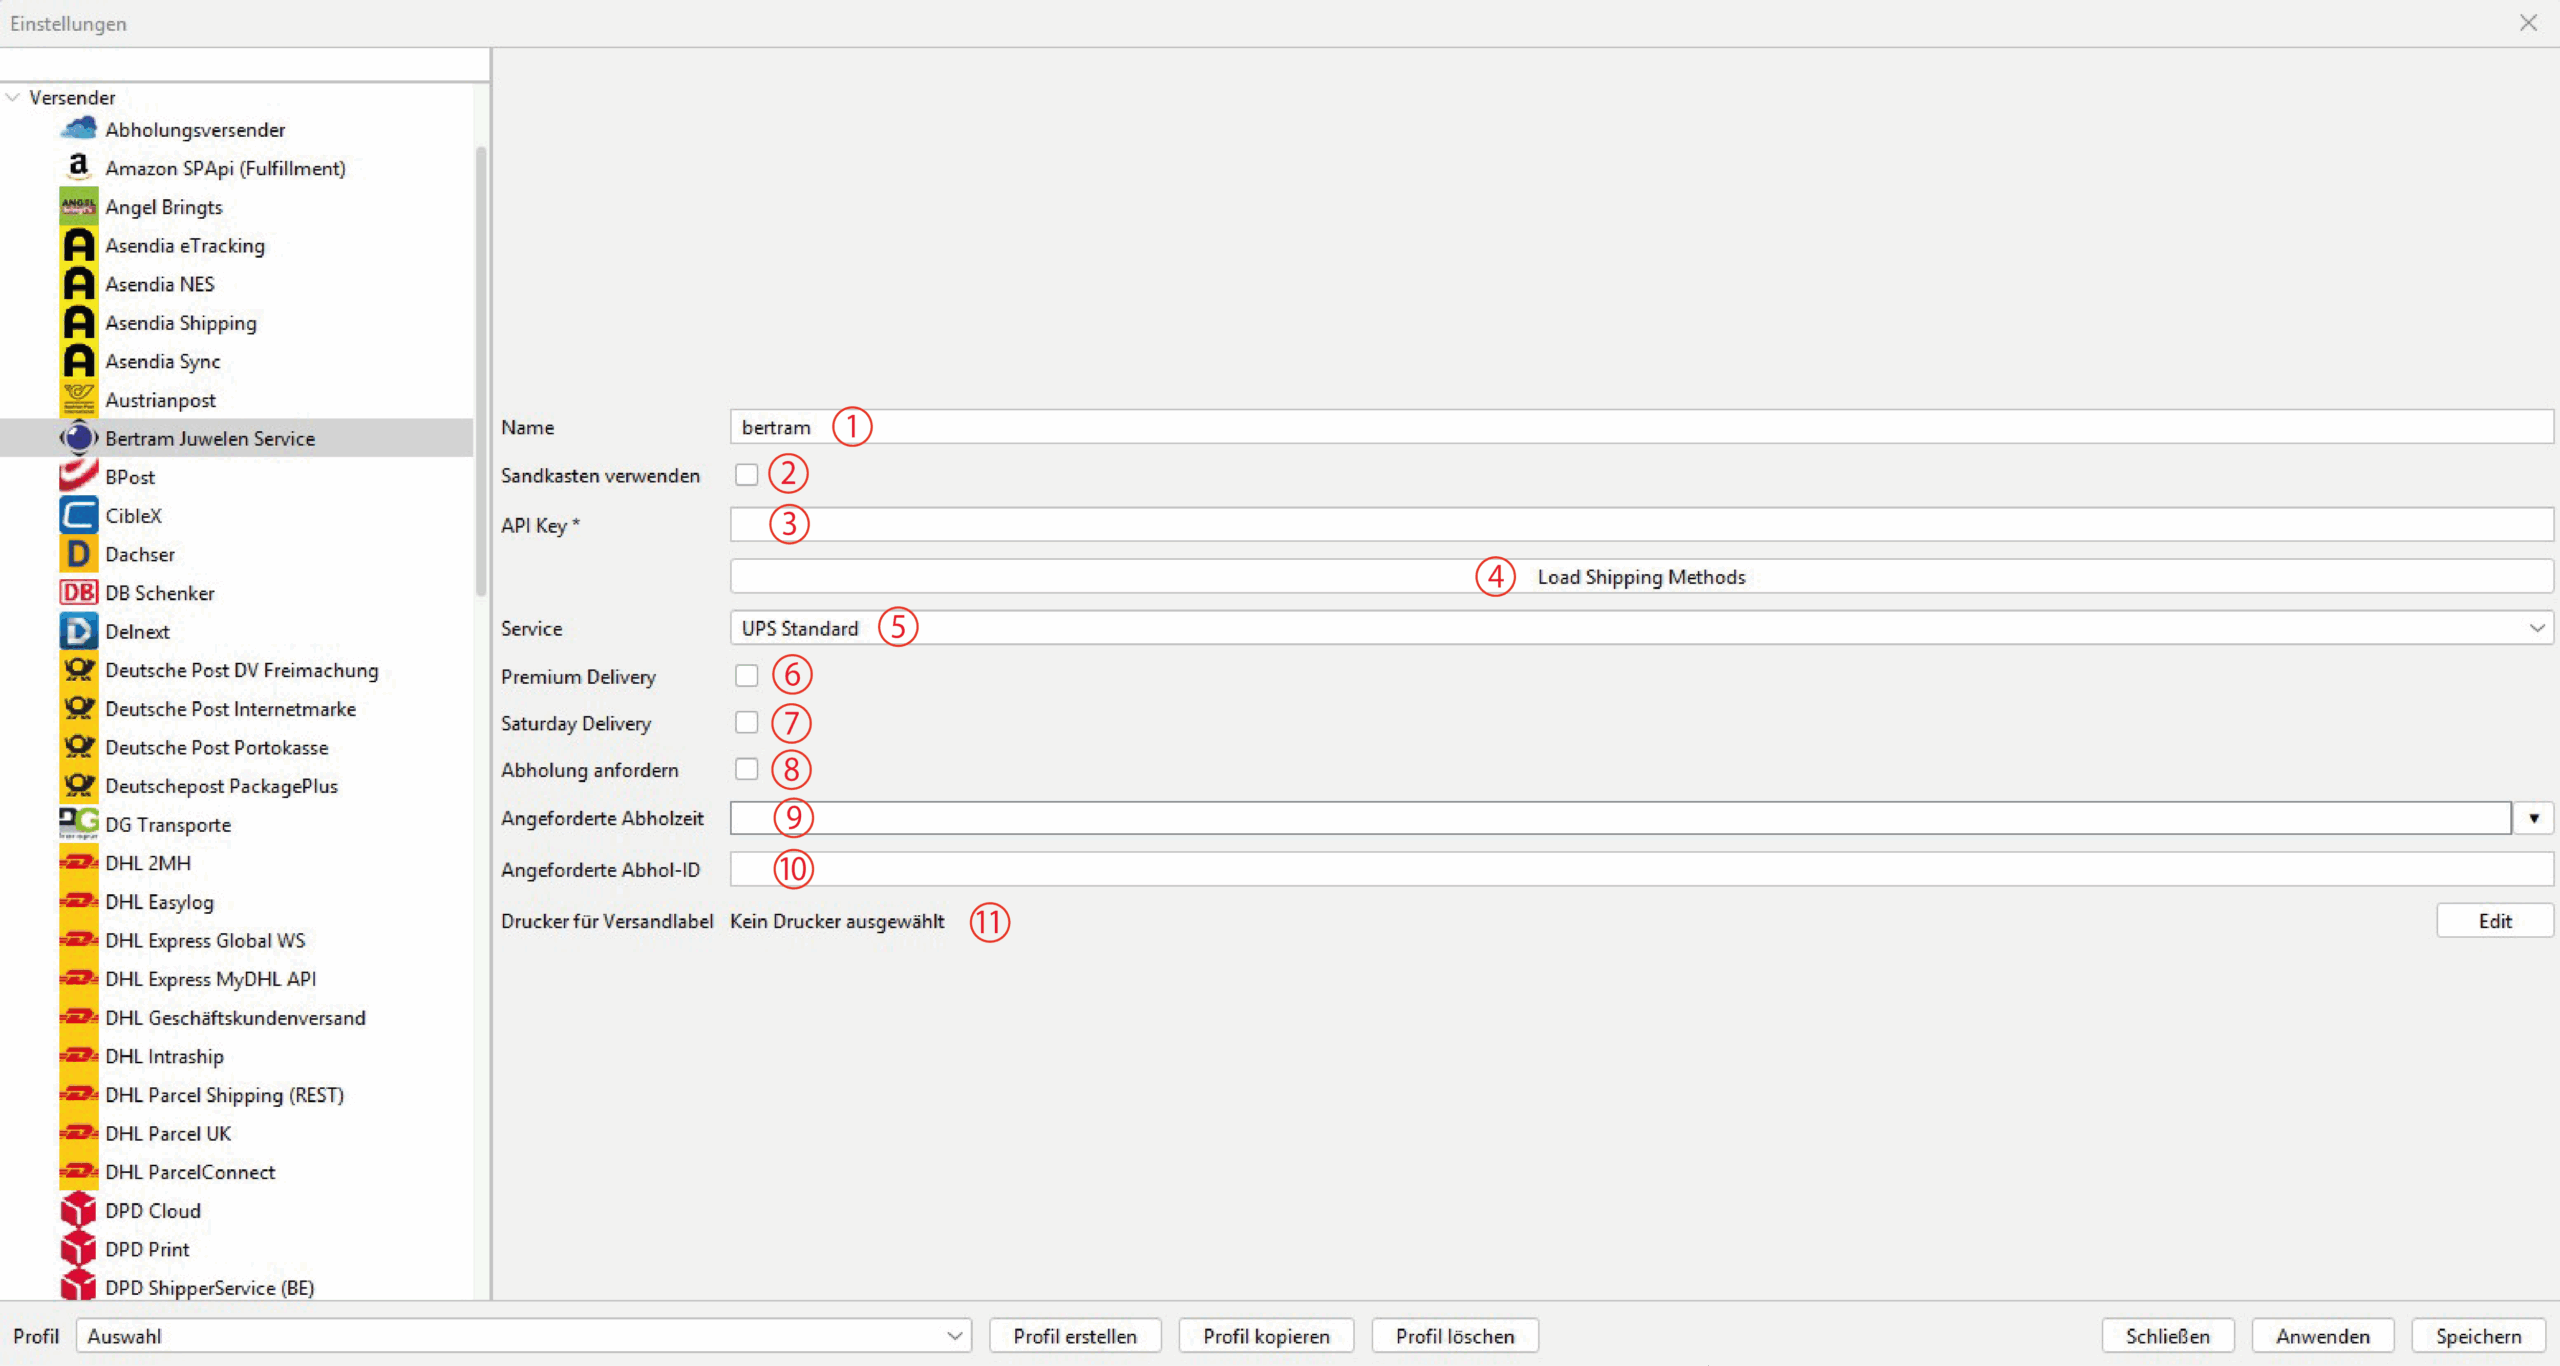Screen dimensions: 2560x1366
Task: Click the CibleX blue icon
Action: tap(78, 515)
